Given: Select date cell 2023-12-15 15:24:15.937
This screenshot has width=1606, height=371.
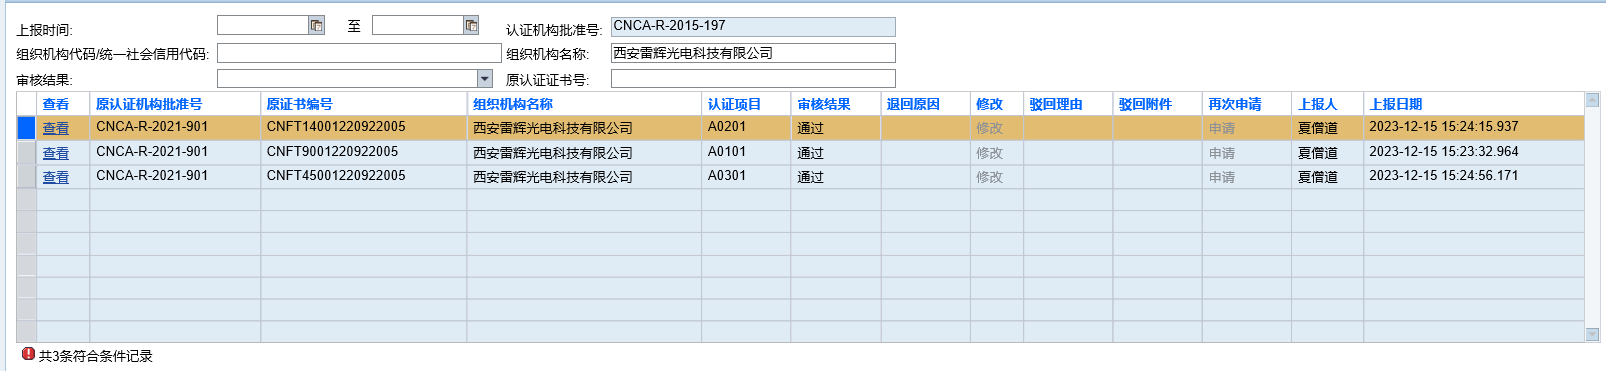Looking at the screenshot, I should [x=1474, y=128].
